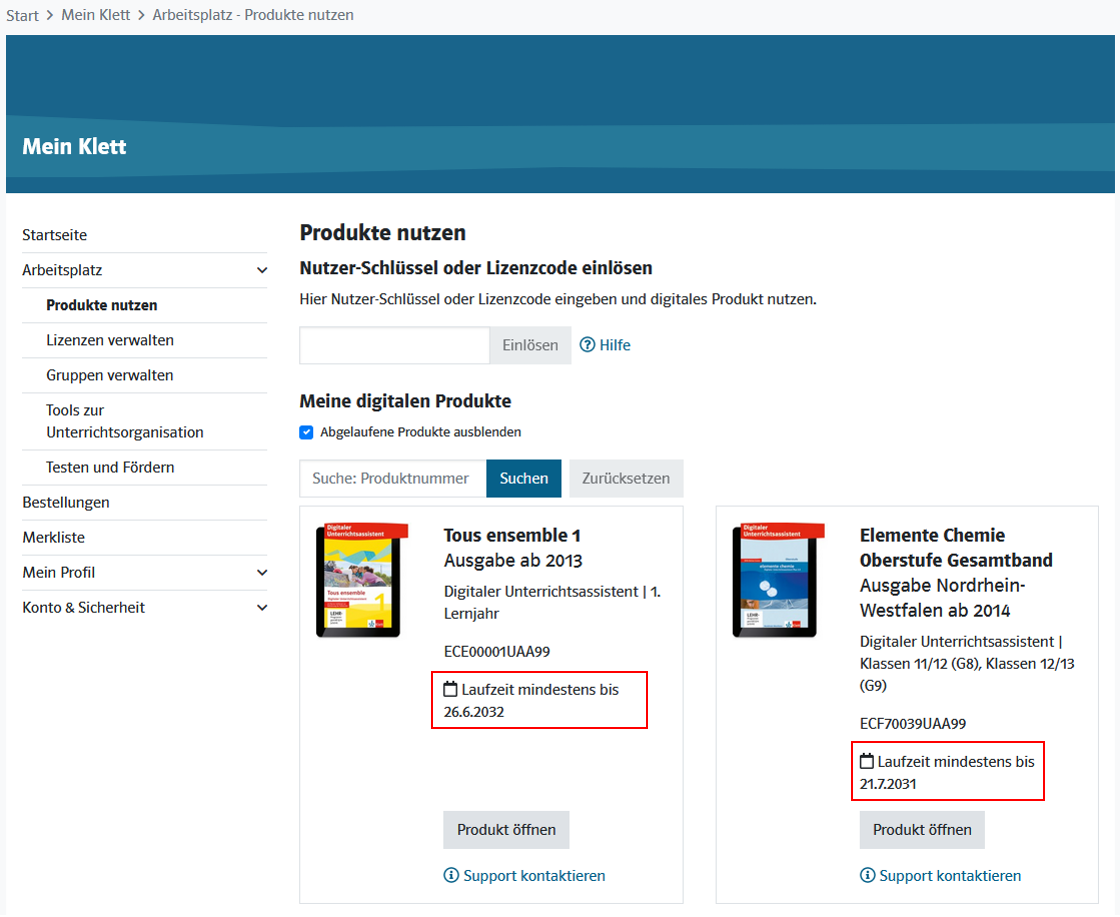Click product number ECE00001UAA99
Image resolution: width=1120 pixels, height=917 pixels.
[497, 651]
